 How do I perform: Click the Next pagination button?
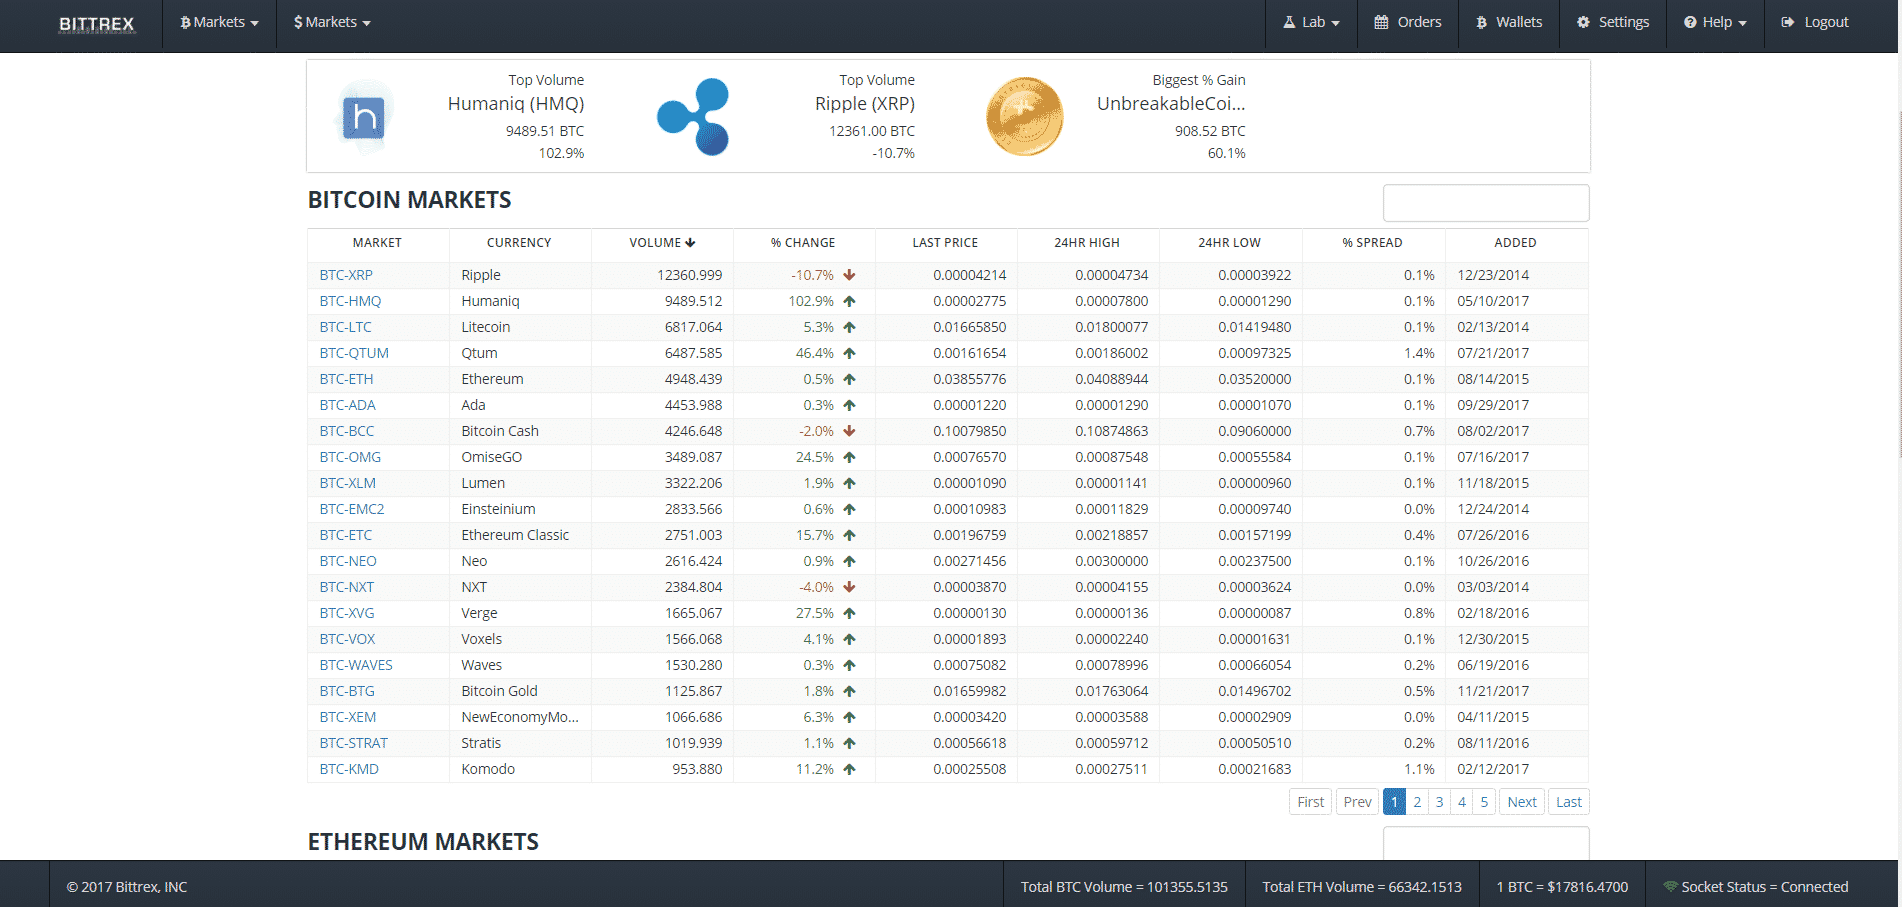[1522, 802]
